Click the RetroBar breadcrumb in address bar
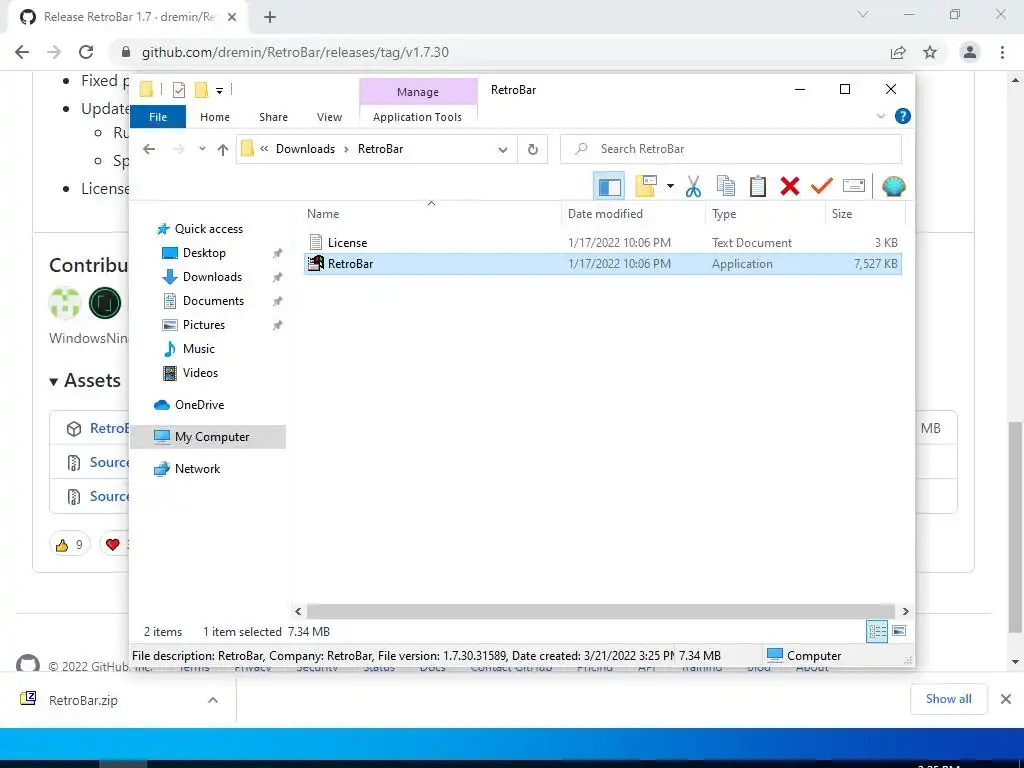Screen dimensions: 1024x768 click(380, 149)
